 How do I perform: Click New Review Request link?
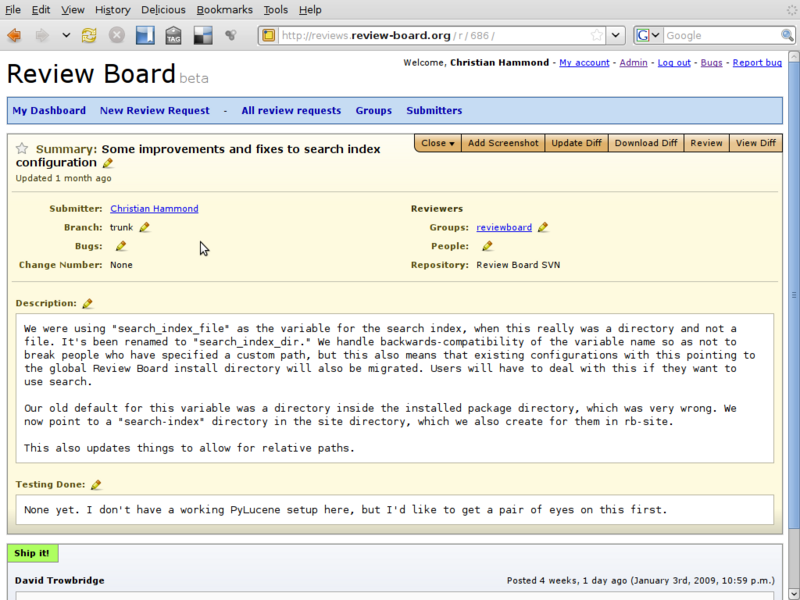click(x=155, y=110)
